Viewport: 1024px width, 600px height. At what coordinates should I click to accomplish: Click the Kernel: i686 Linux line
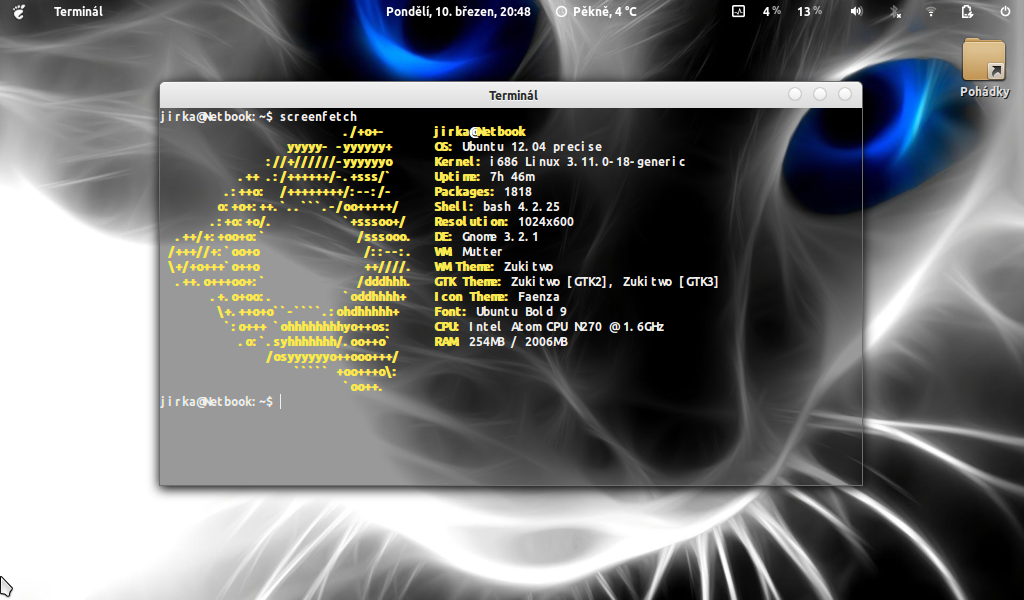click(560, 162)
